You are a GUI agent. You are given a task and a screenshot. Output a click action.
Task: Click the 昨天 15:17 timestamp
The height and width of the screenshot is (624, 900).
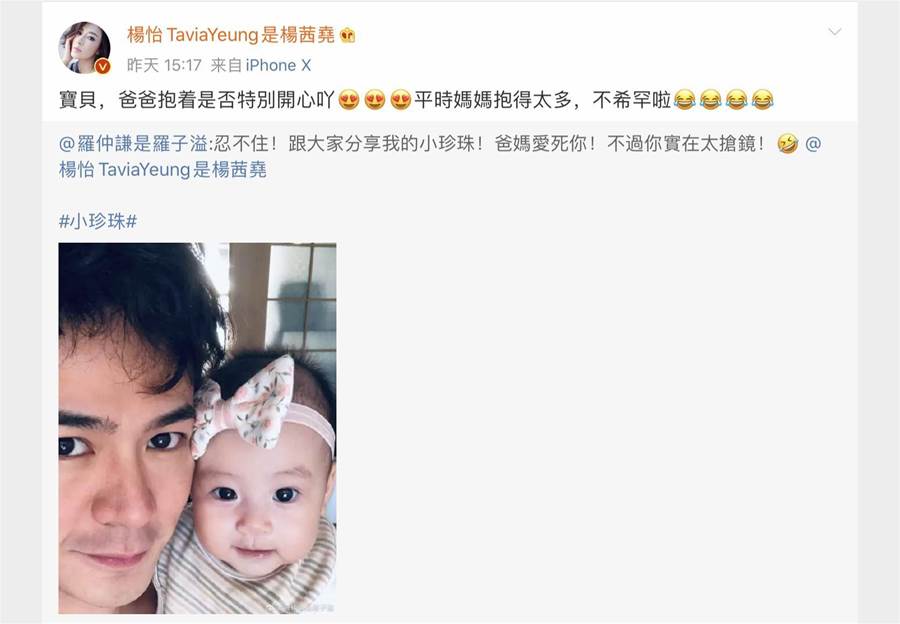pos(165,65)
